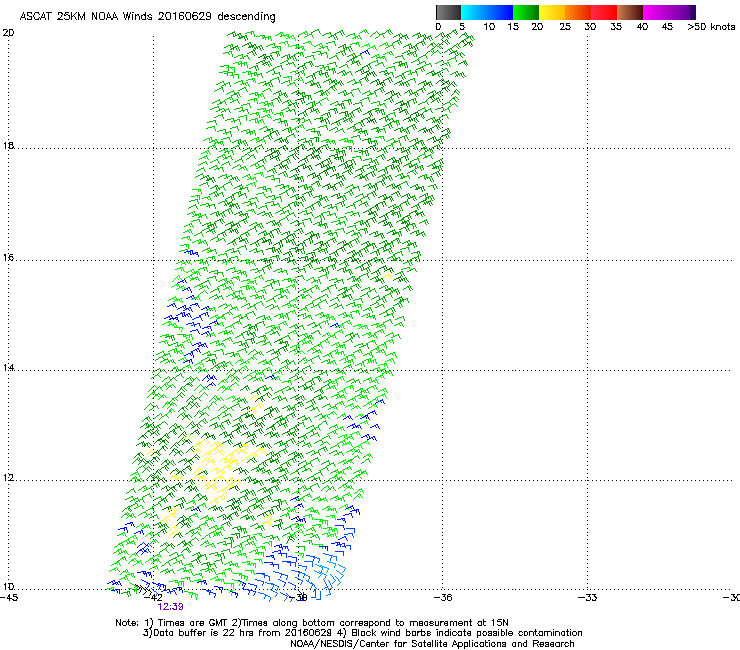This screenshot has width=740, height=650.
Task: Click the brown 35-40 knots color segment
Action: click(630, 12)
